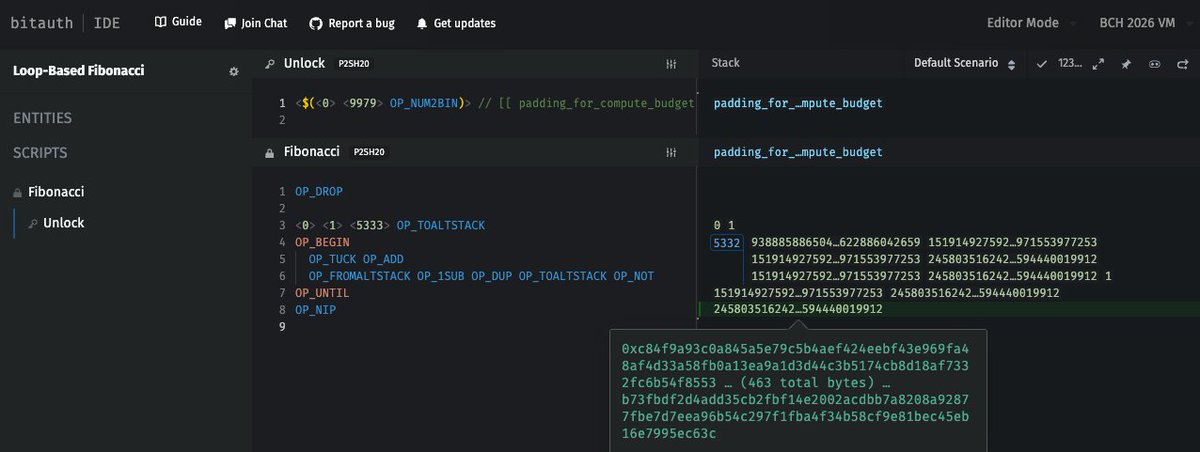Toggle the 123… number display mode
Image resolution: width=1200 pixels, height=452 pixels.
[x=1069, y=63]
